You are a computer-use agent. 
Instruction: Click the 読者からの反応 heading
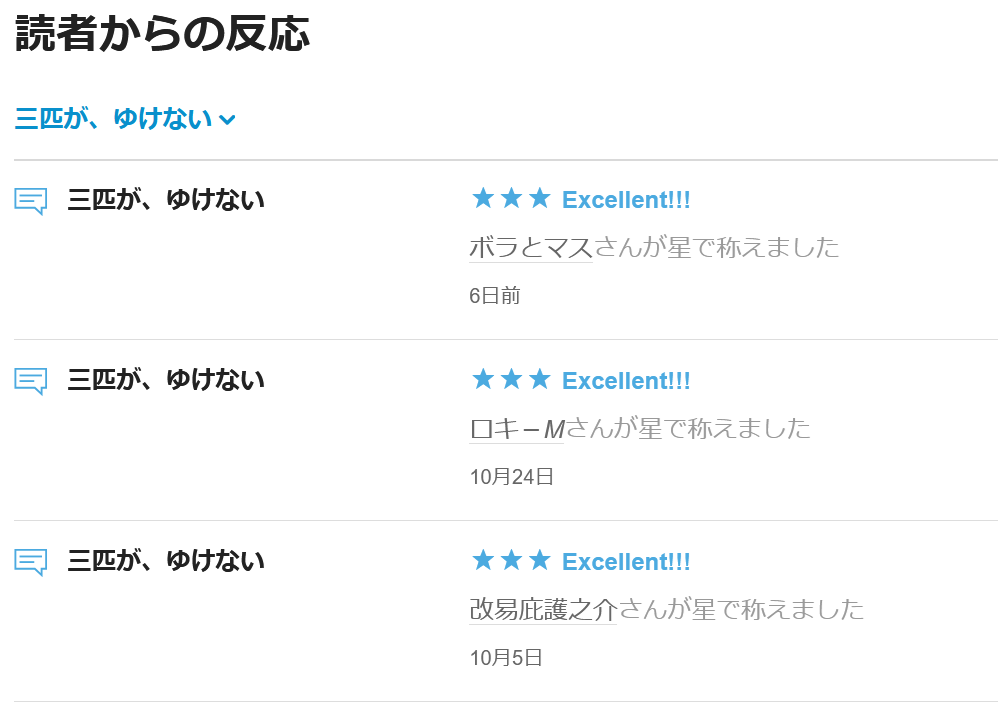pos(162,33)
